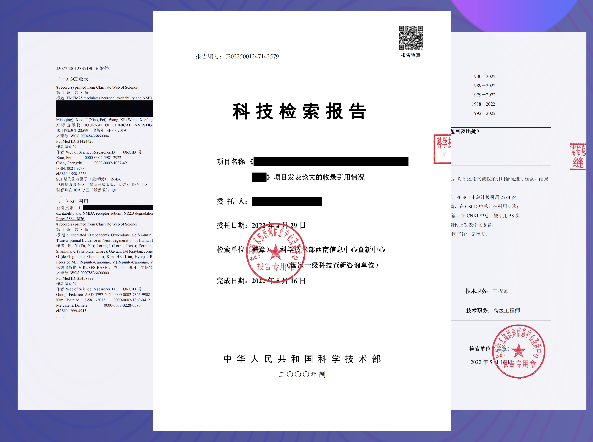Select the text 中华人民共和国科学技术部
The width and height of the screenshot is (593, 442).
click(302, 359)
